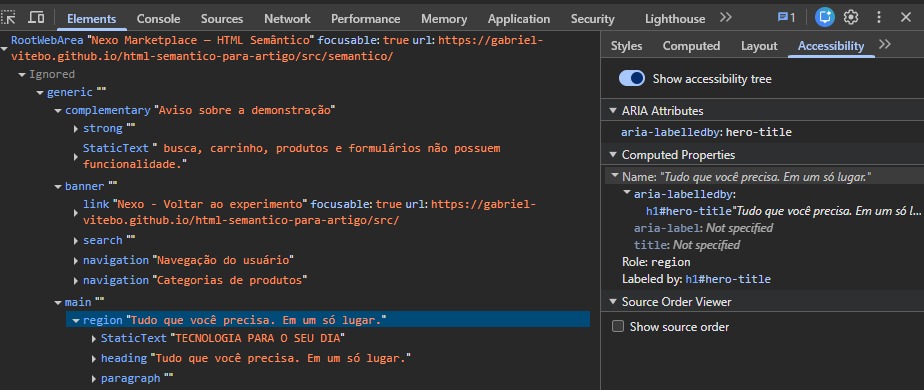Collapse the main node
Screen dimensions: 924x390
pyautogui.click(x=58, y=302)
